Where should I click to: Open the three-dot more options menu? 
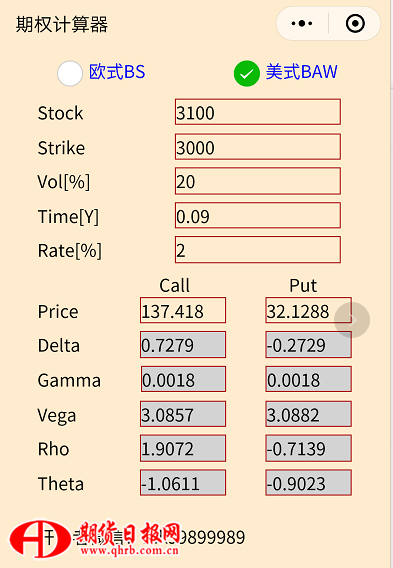click(302, 24)
